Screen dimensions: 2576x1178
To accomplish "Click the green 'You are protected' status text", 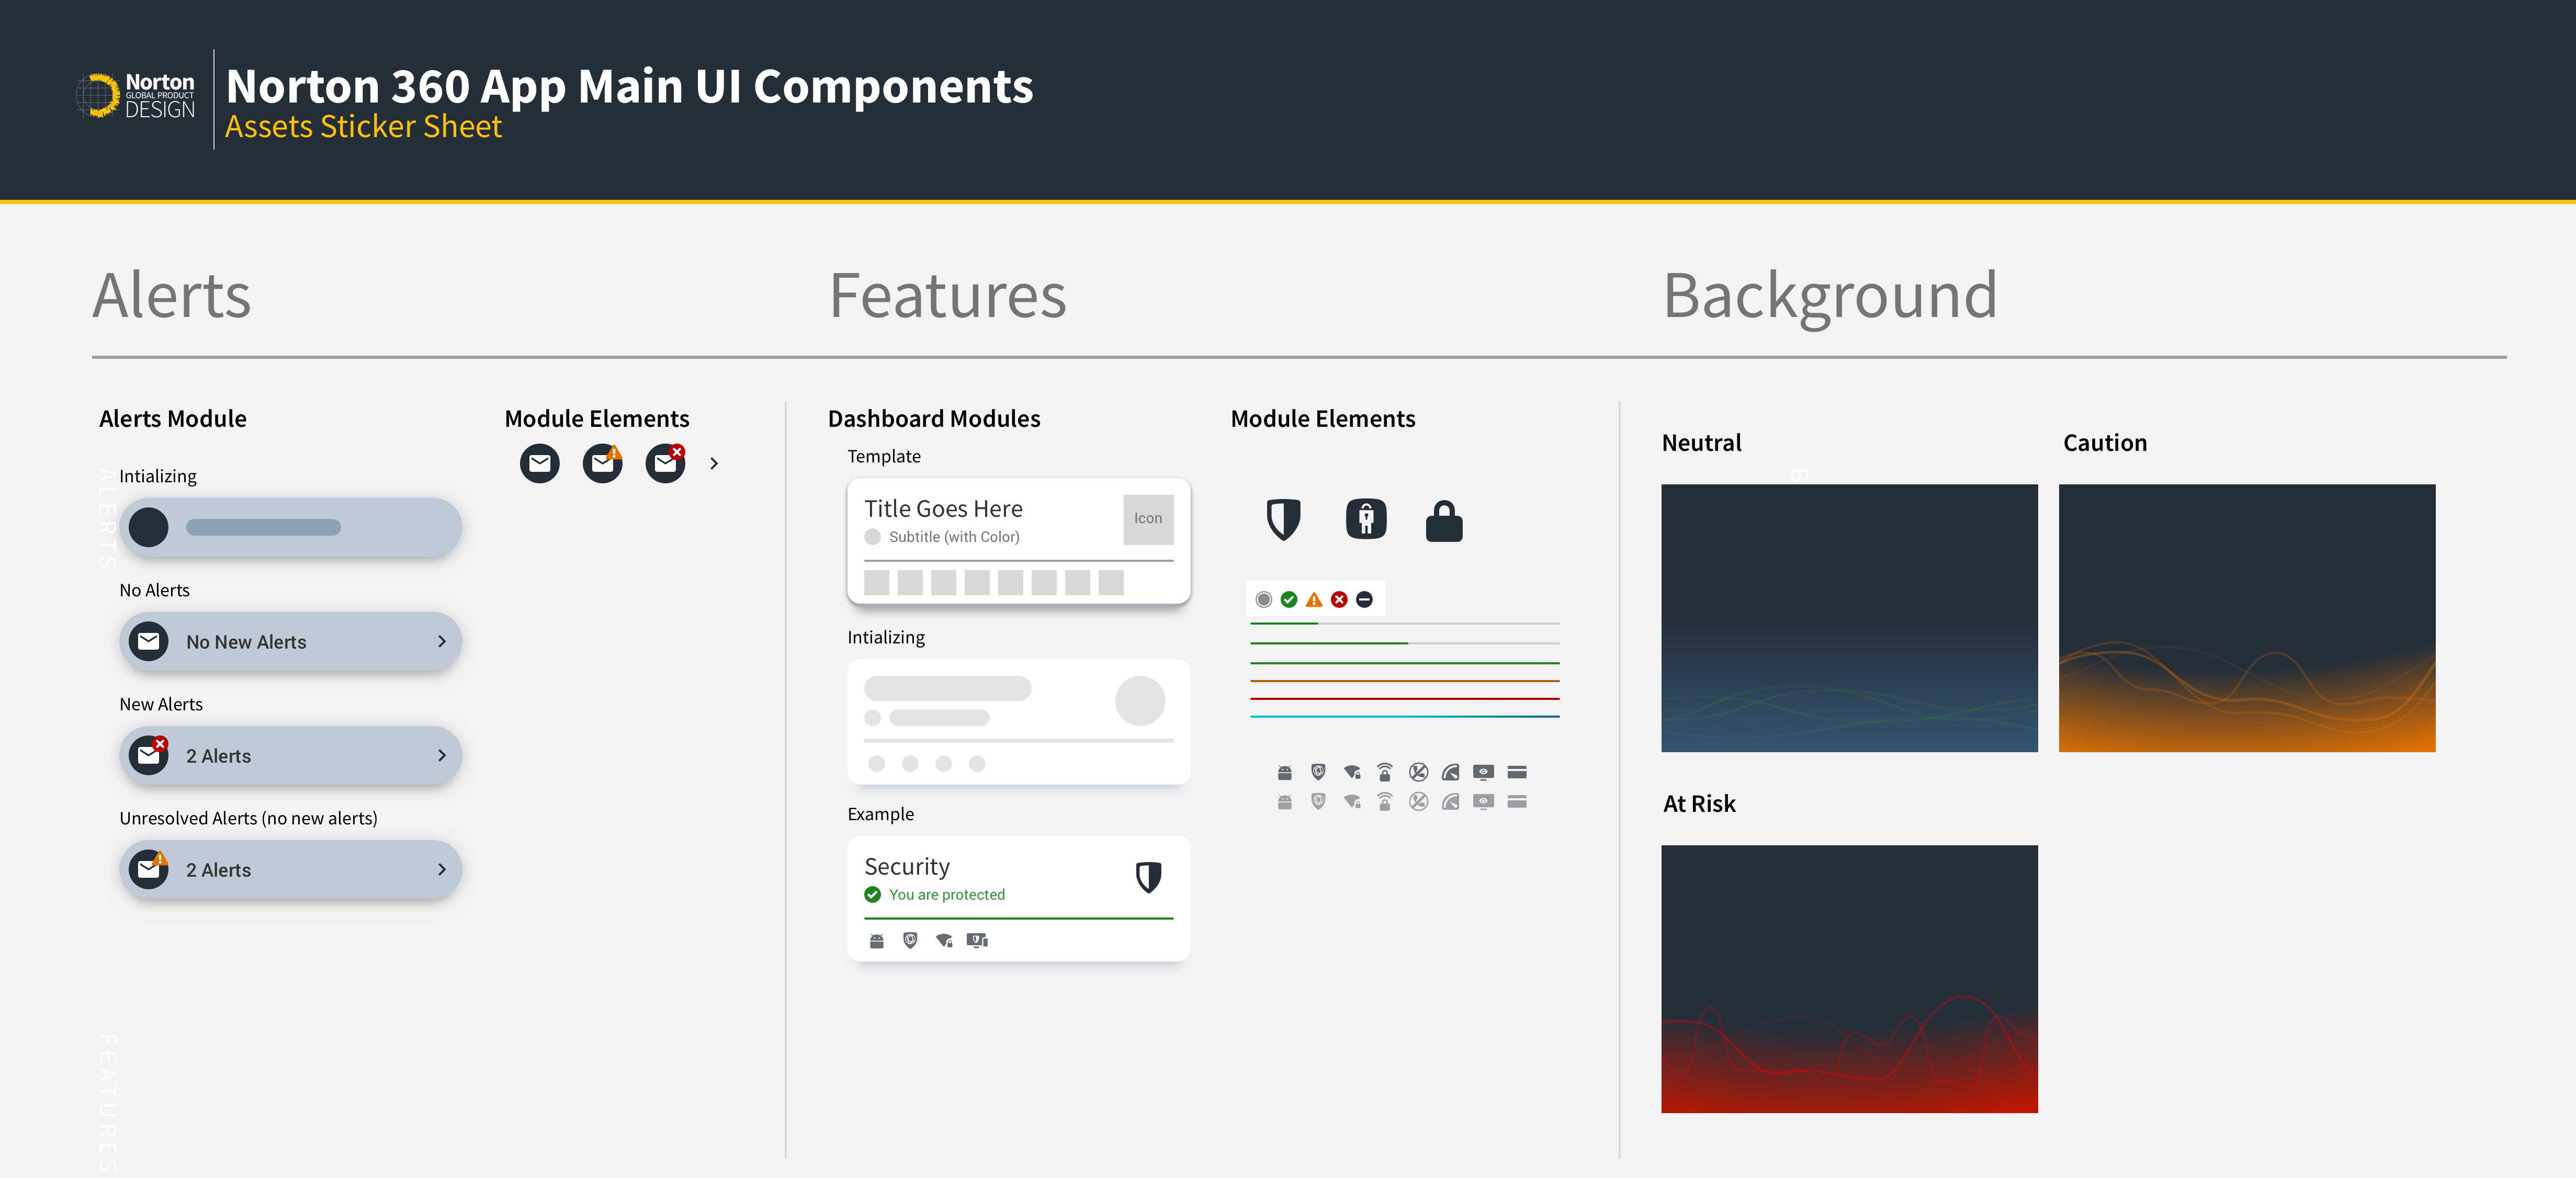I will click(x=946, y=895).
